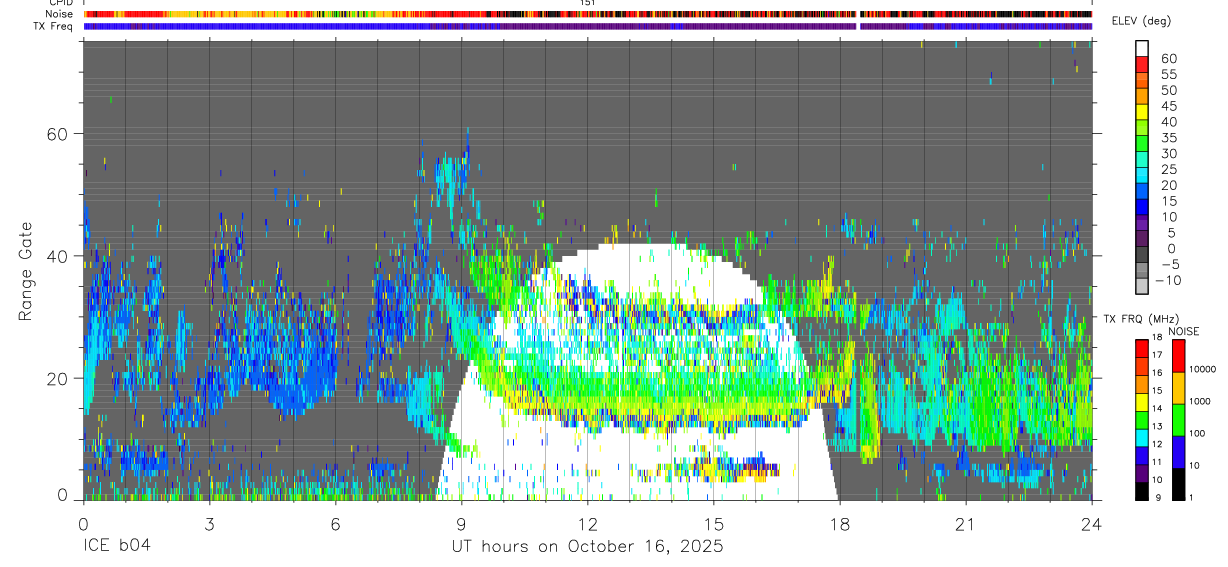This screenshot has width=1228, height=567.
Task: Click the '60' tick on the Range Gate axis
Action: click(58, 134)
